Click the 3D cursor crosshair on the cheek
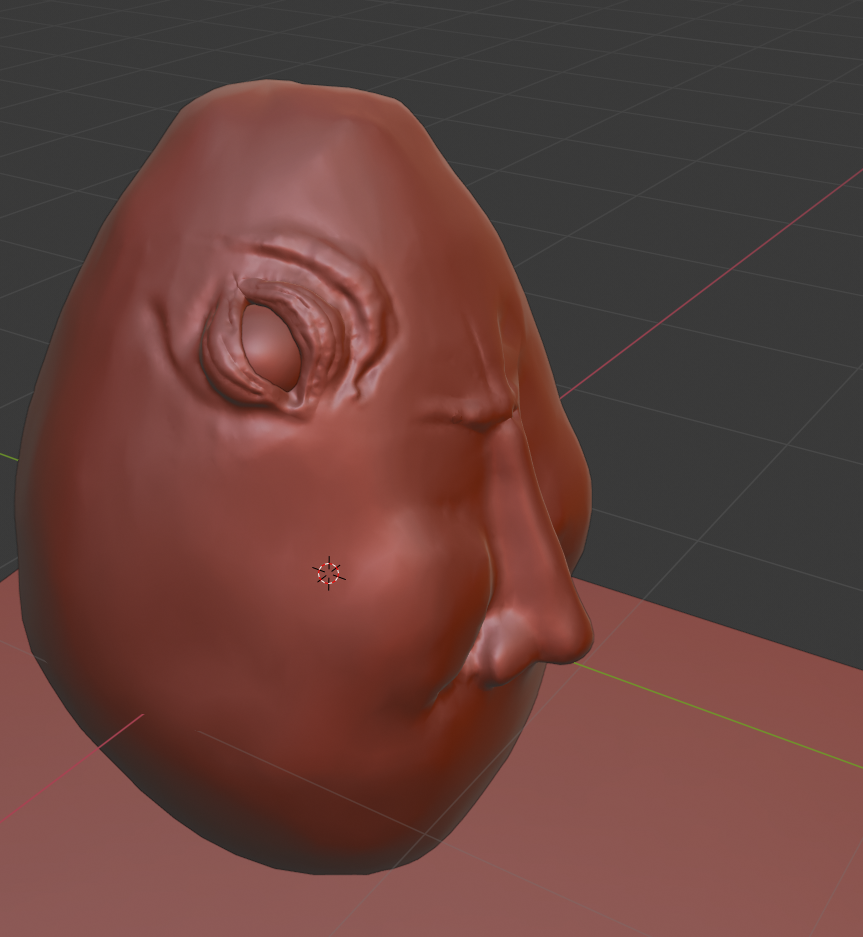 point(329,573)
